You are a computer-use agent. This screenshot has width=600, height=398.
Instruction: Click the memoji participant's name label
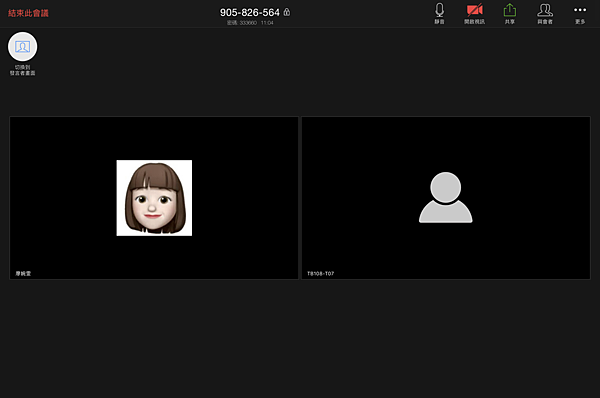pos(23,274)
